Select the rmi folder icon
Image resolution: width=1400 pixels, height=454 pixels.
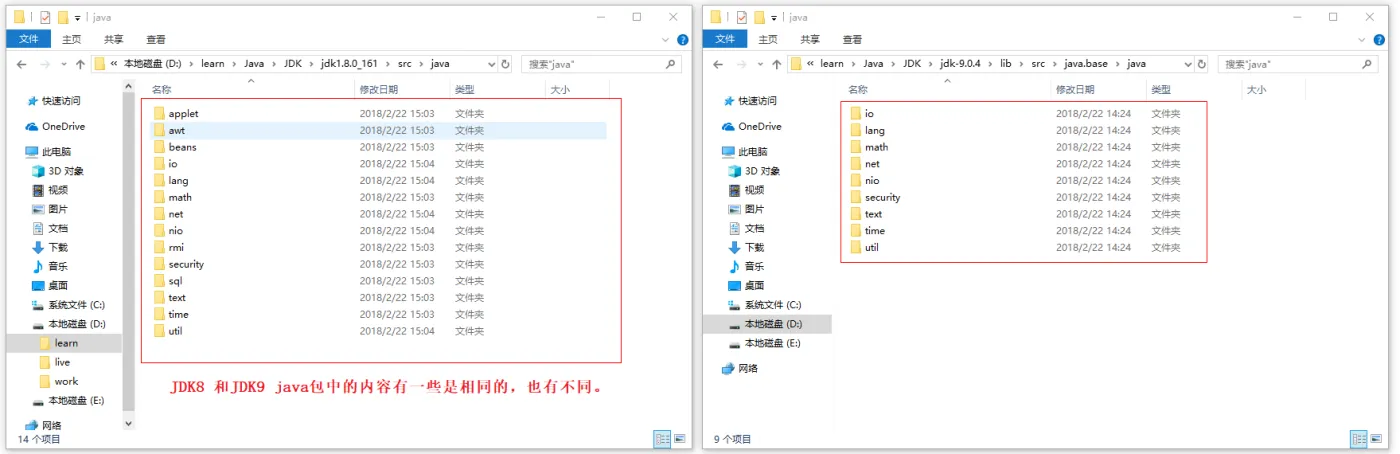160,247
